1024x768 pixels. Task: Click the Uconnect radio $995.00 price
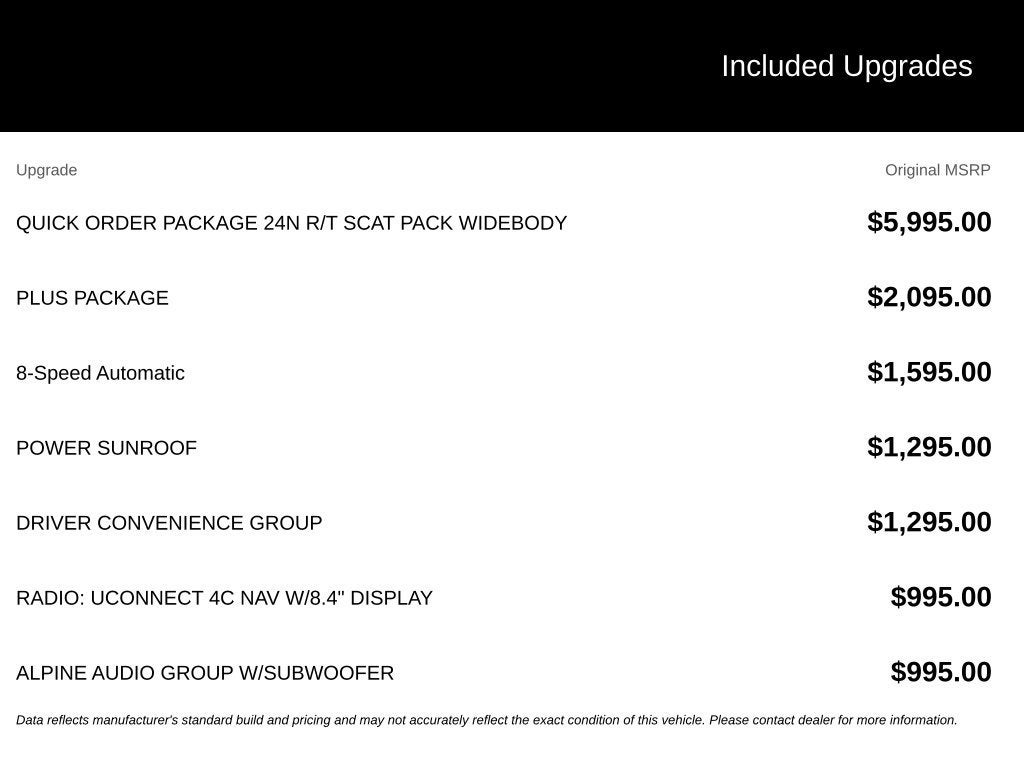point(941,597)
